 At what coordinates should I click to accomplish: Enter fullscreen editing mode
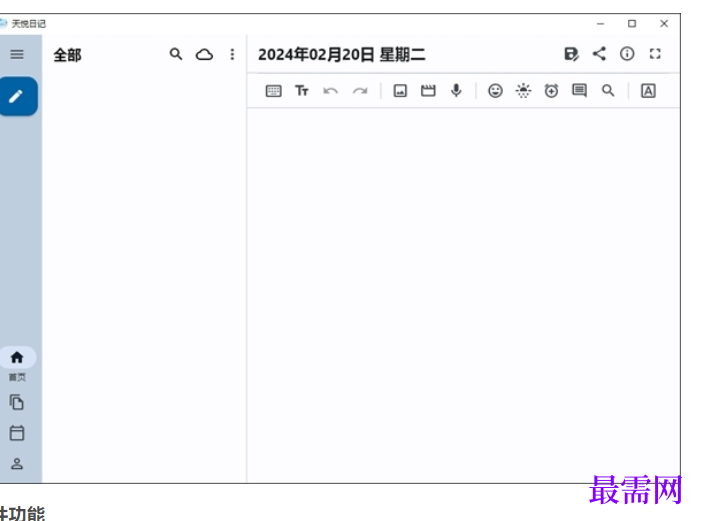[x=655, y=54]
